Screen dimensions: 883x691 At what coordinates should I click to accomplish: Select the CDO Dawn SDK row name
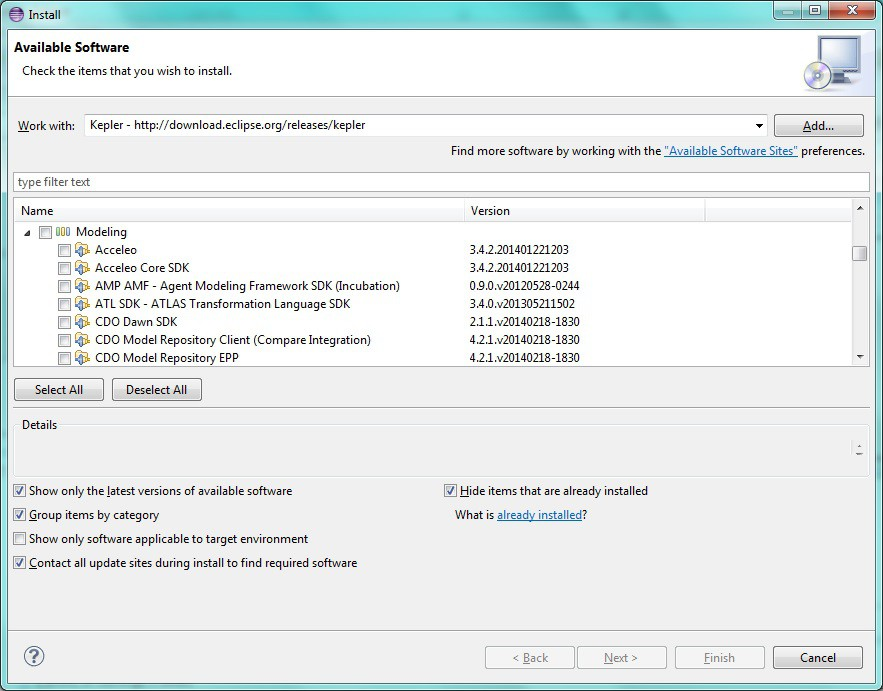pos(136,322)
